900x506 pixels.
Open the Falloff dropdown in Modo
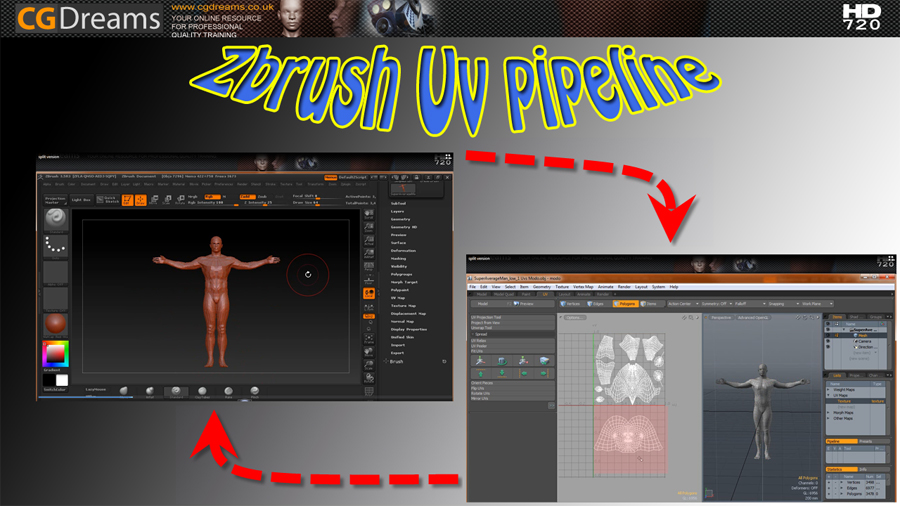click(x=750, y=303)
